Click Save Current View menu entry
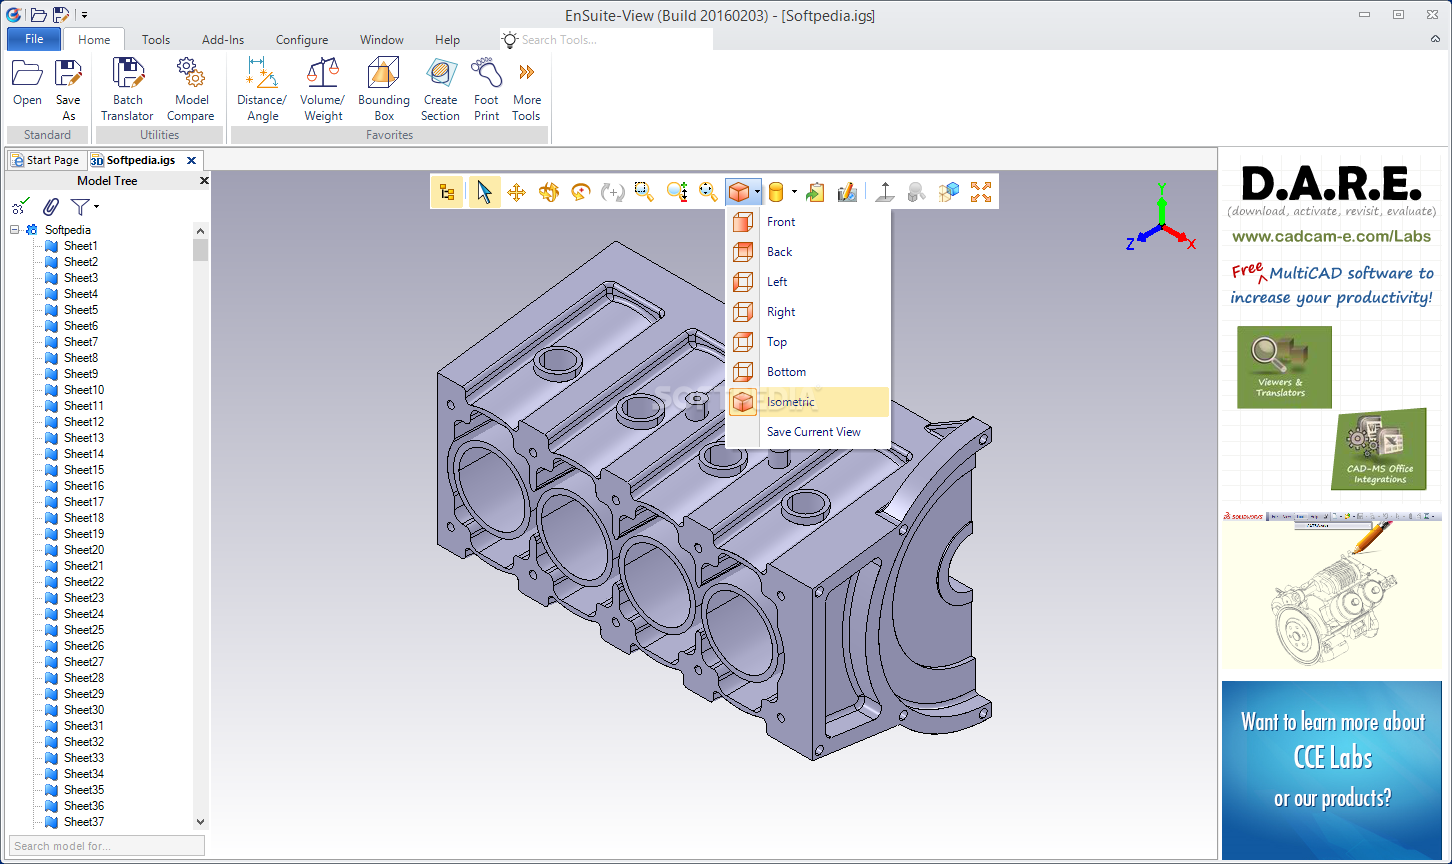The height and width of the screenshot is (864, 1452). [x=808, y=432]
